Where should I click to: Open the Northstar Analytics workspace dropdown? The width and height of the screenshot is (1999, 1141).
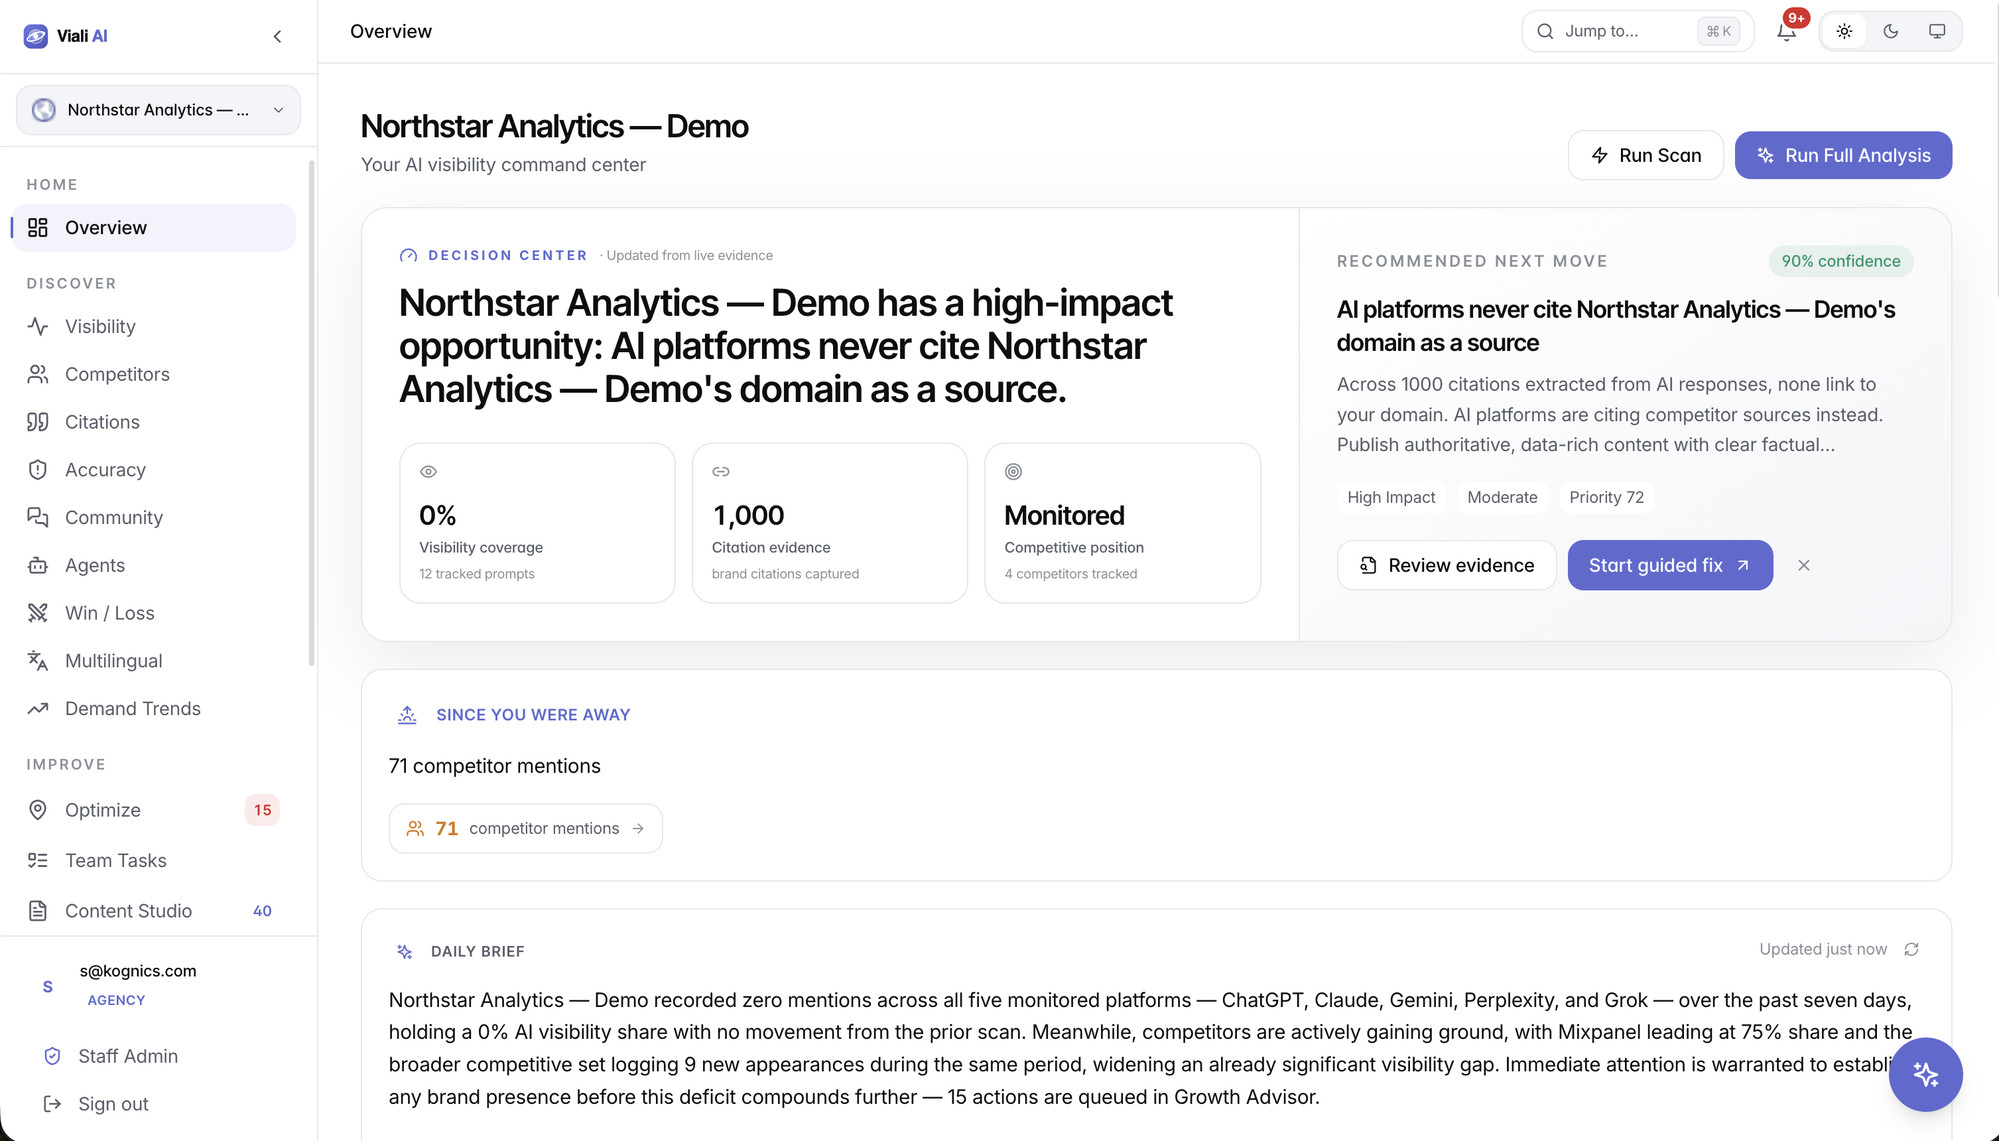tap(158, 110)
